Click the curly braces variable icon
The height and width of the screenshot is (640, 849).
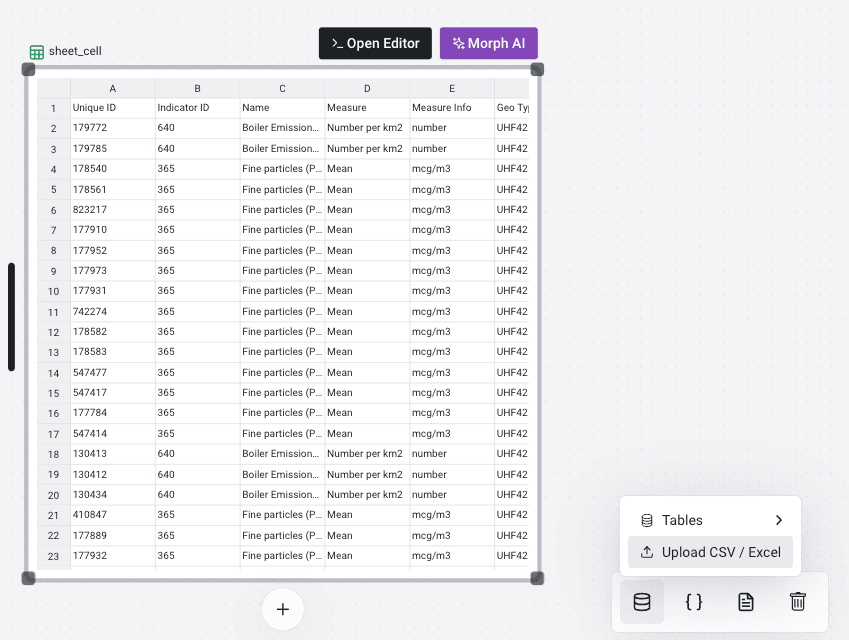coord(693,602)
